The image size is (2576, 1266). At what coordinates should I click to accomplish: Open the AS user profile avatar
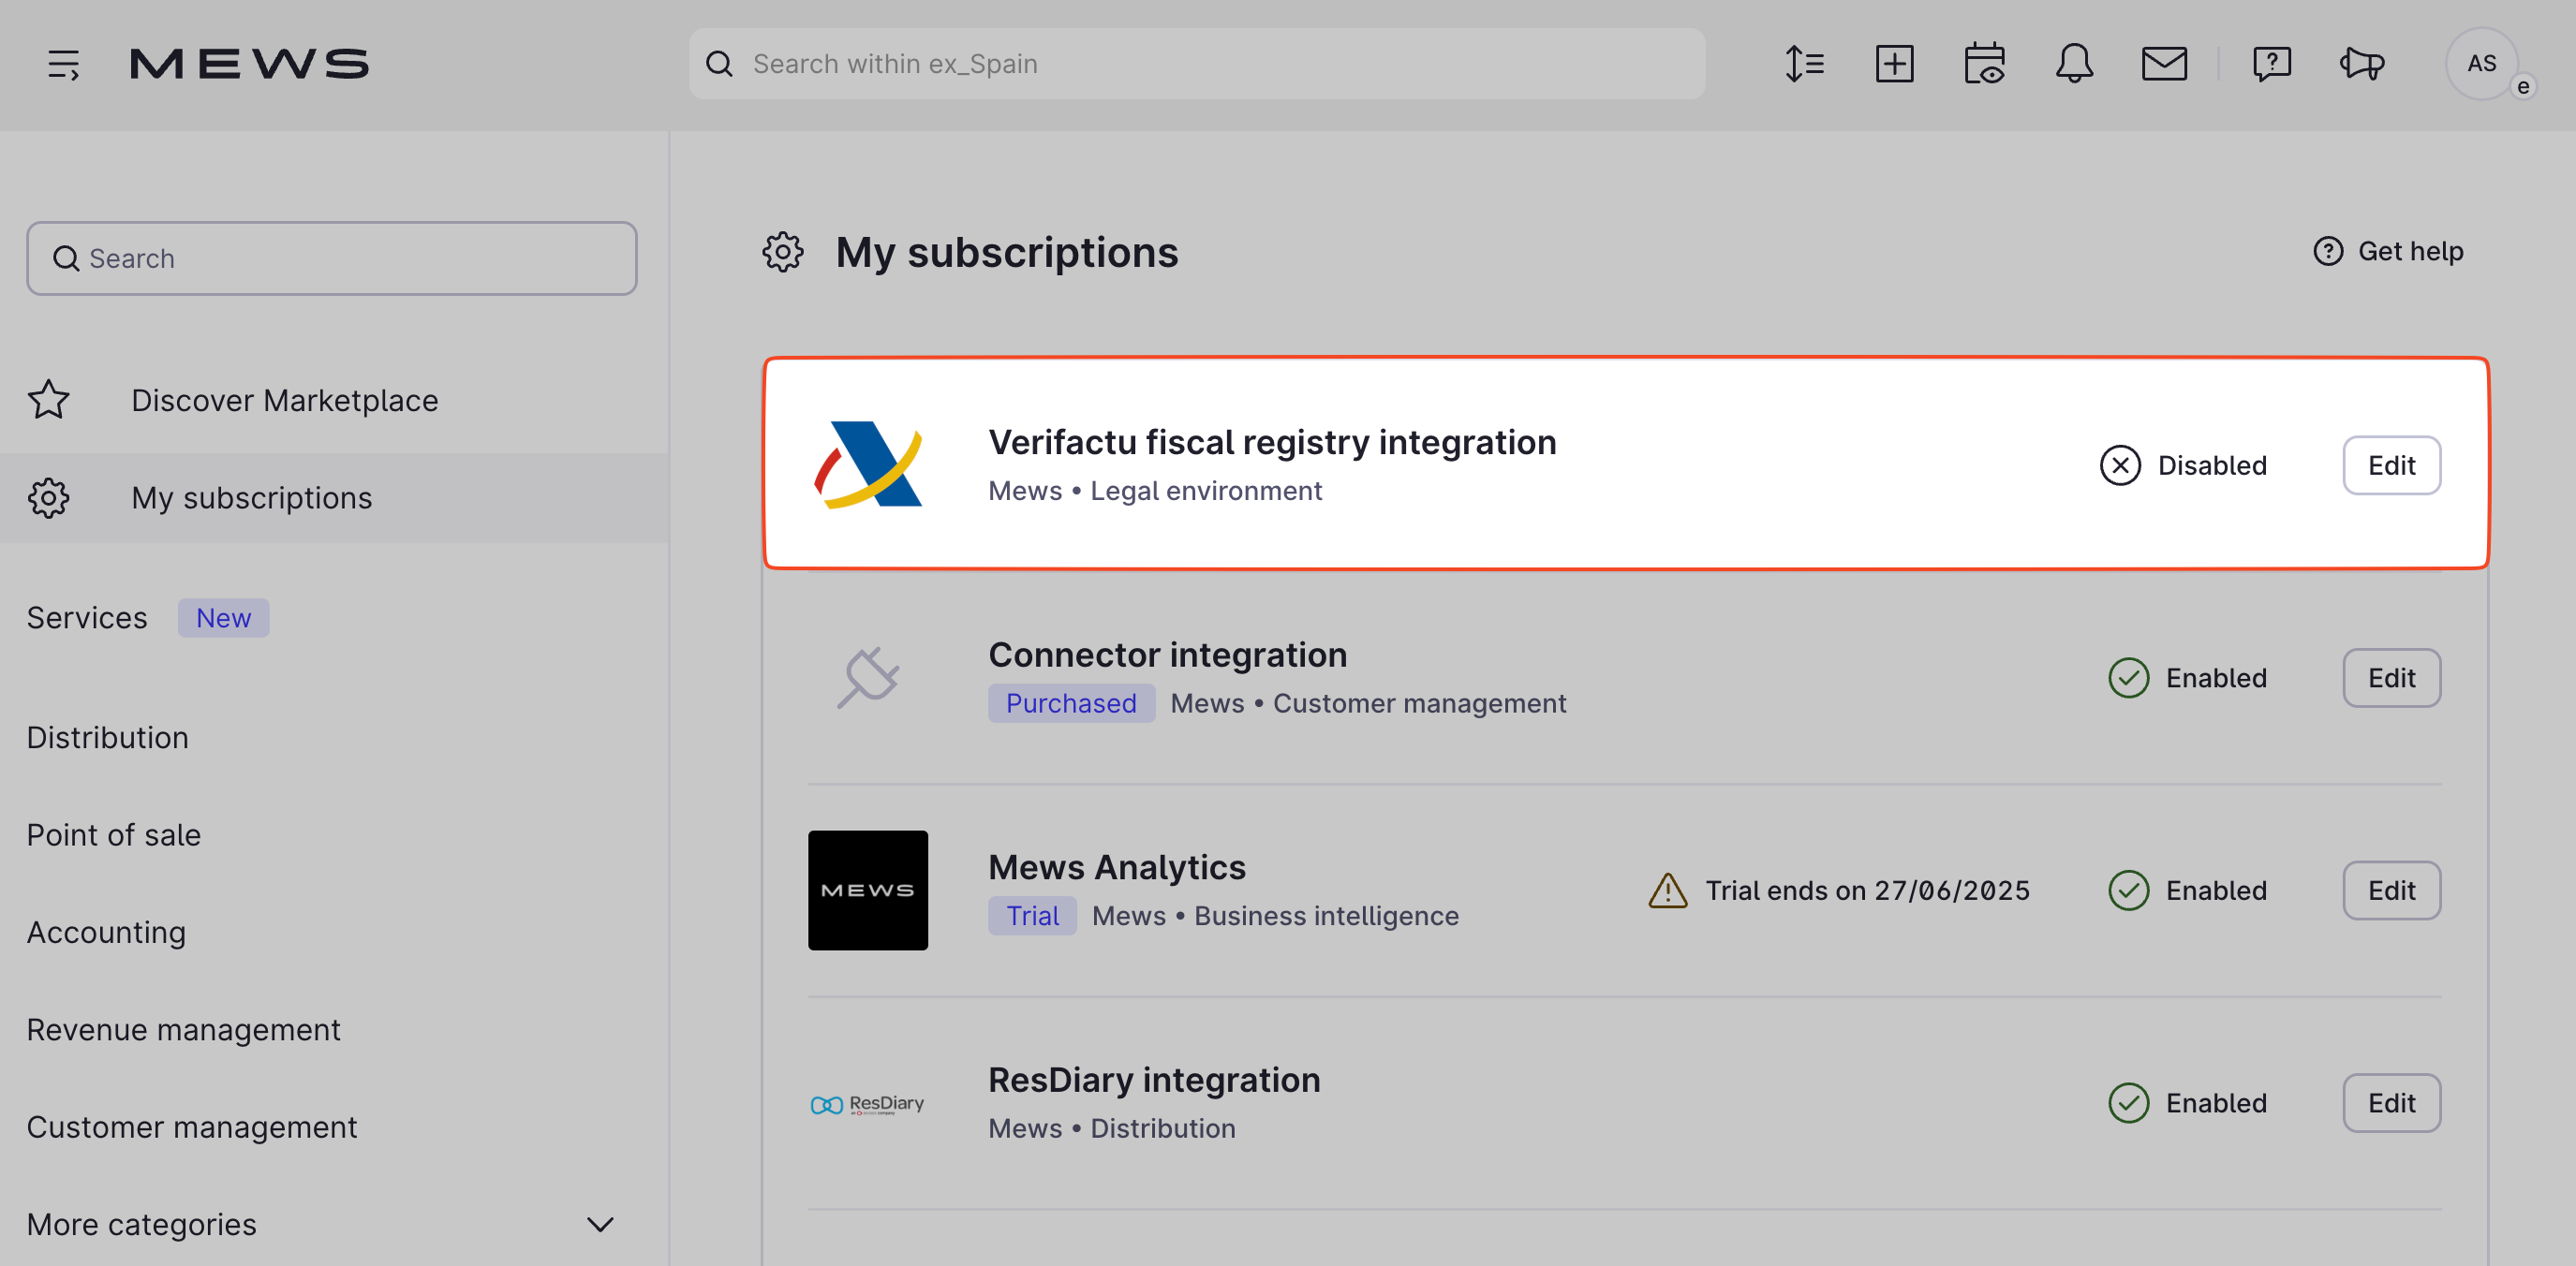pyautogui.click(x=2481, y=64)
